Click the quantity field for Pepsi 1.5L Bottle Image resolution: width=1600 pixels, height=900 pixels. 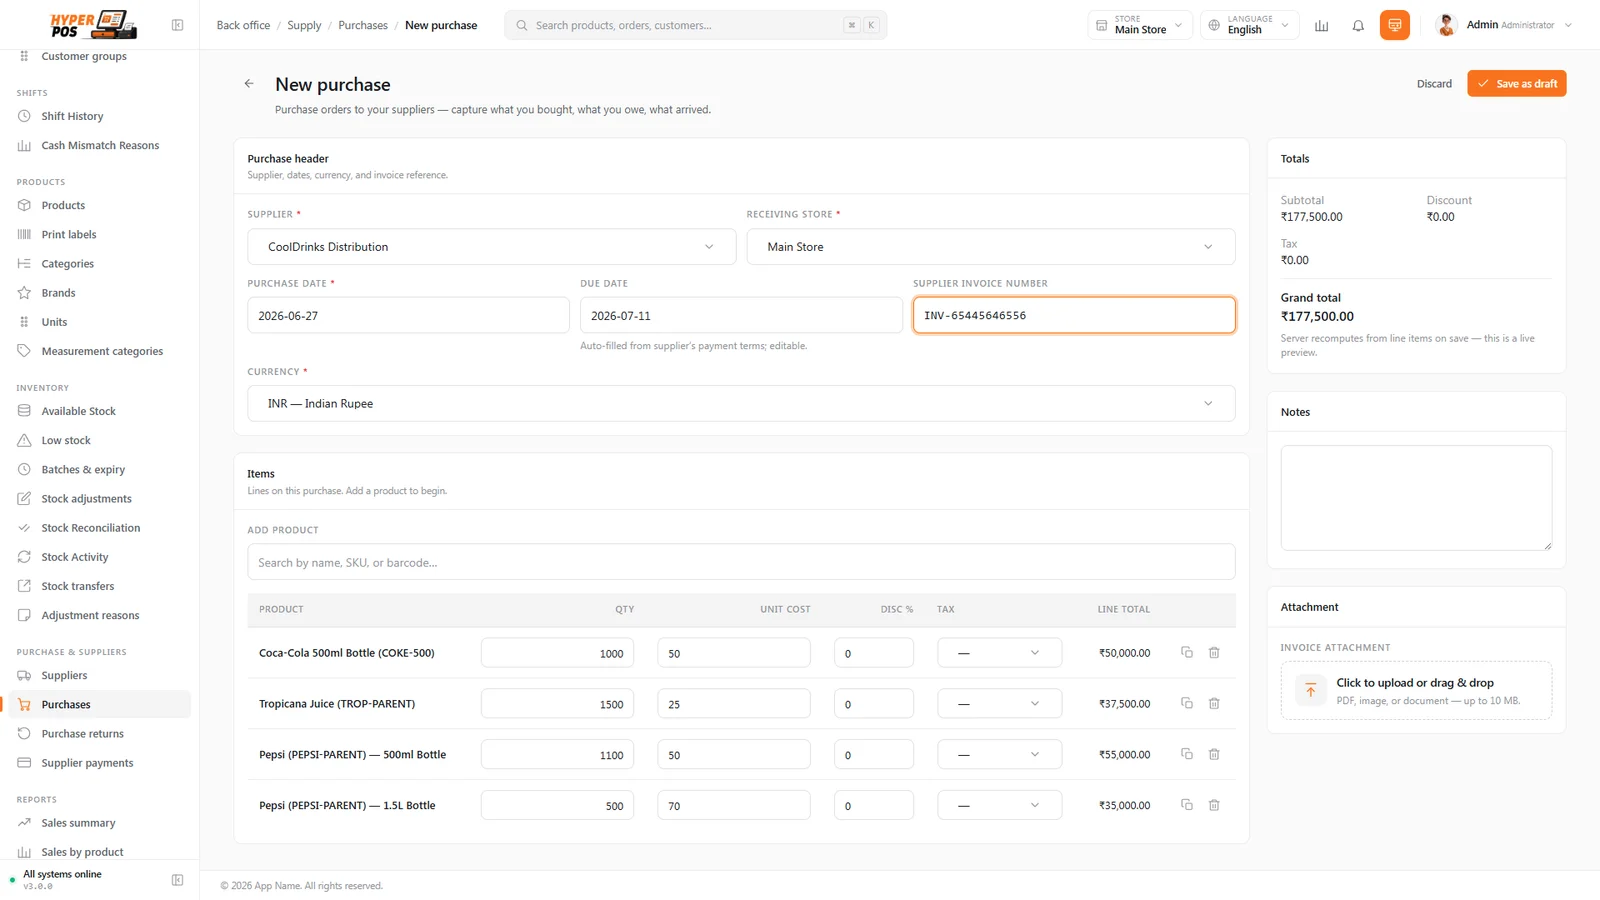coord(557,805)
